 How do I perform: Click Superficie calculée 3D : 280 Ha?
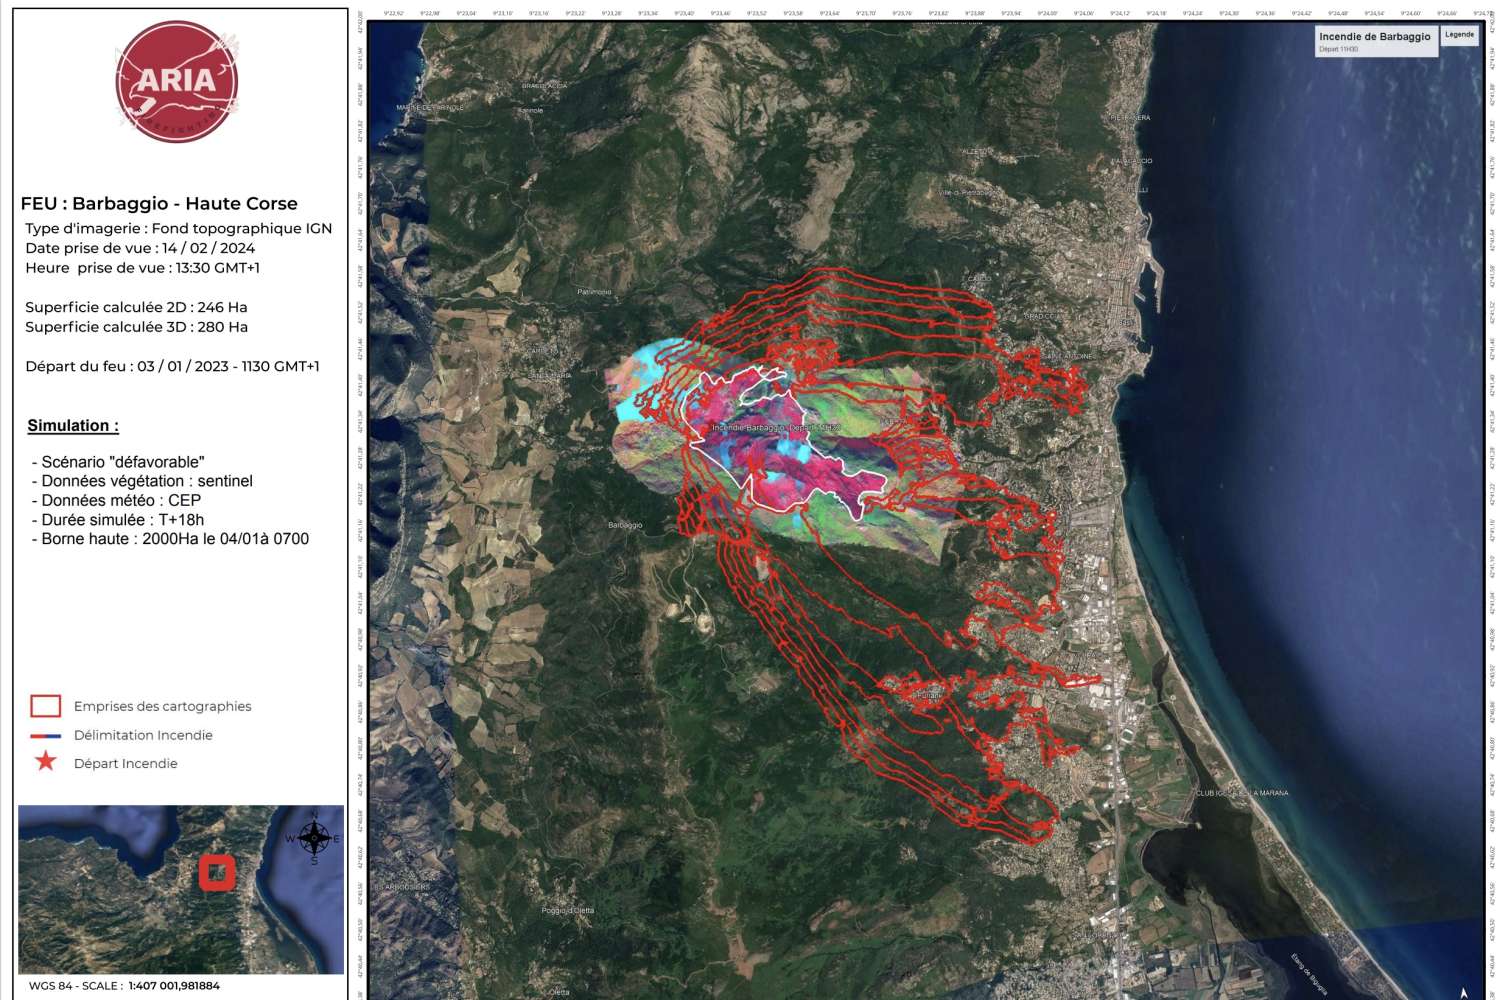pyautogui.click(x=136, y=327)
